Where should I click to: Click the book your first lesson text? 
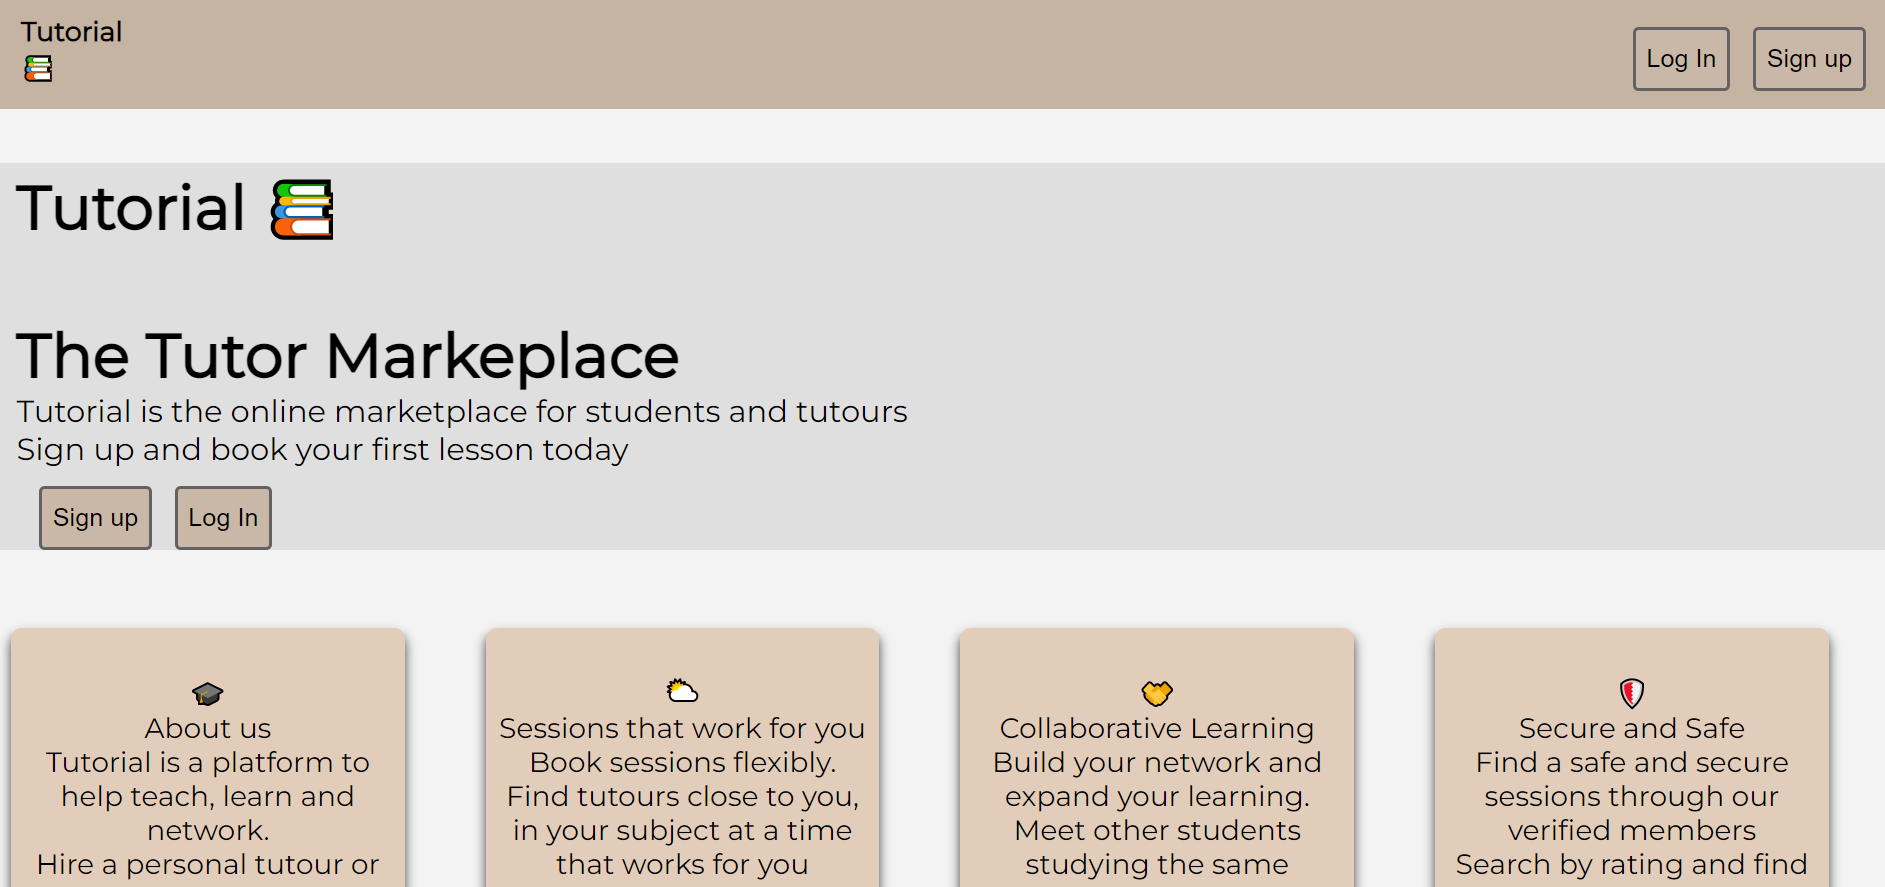(x=322, y=450)
